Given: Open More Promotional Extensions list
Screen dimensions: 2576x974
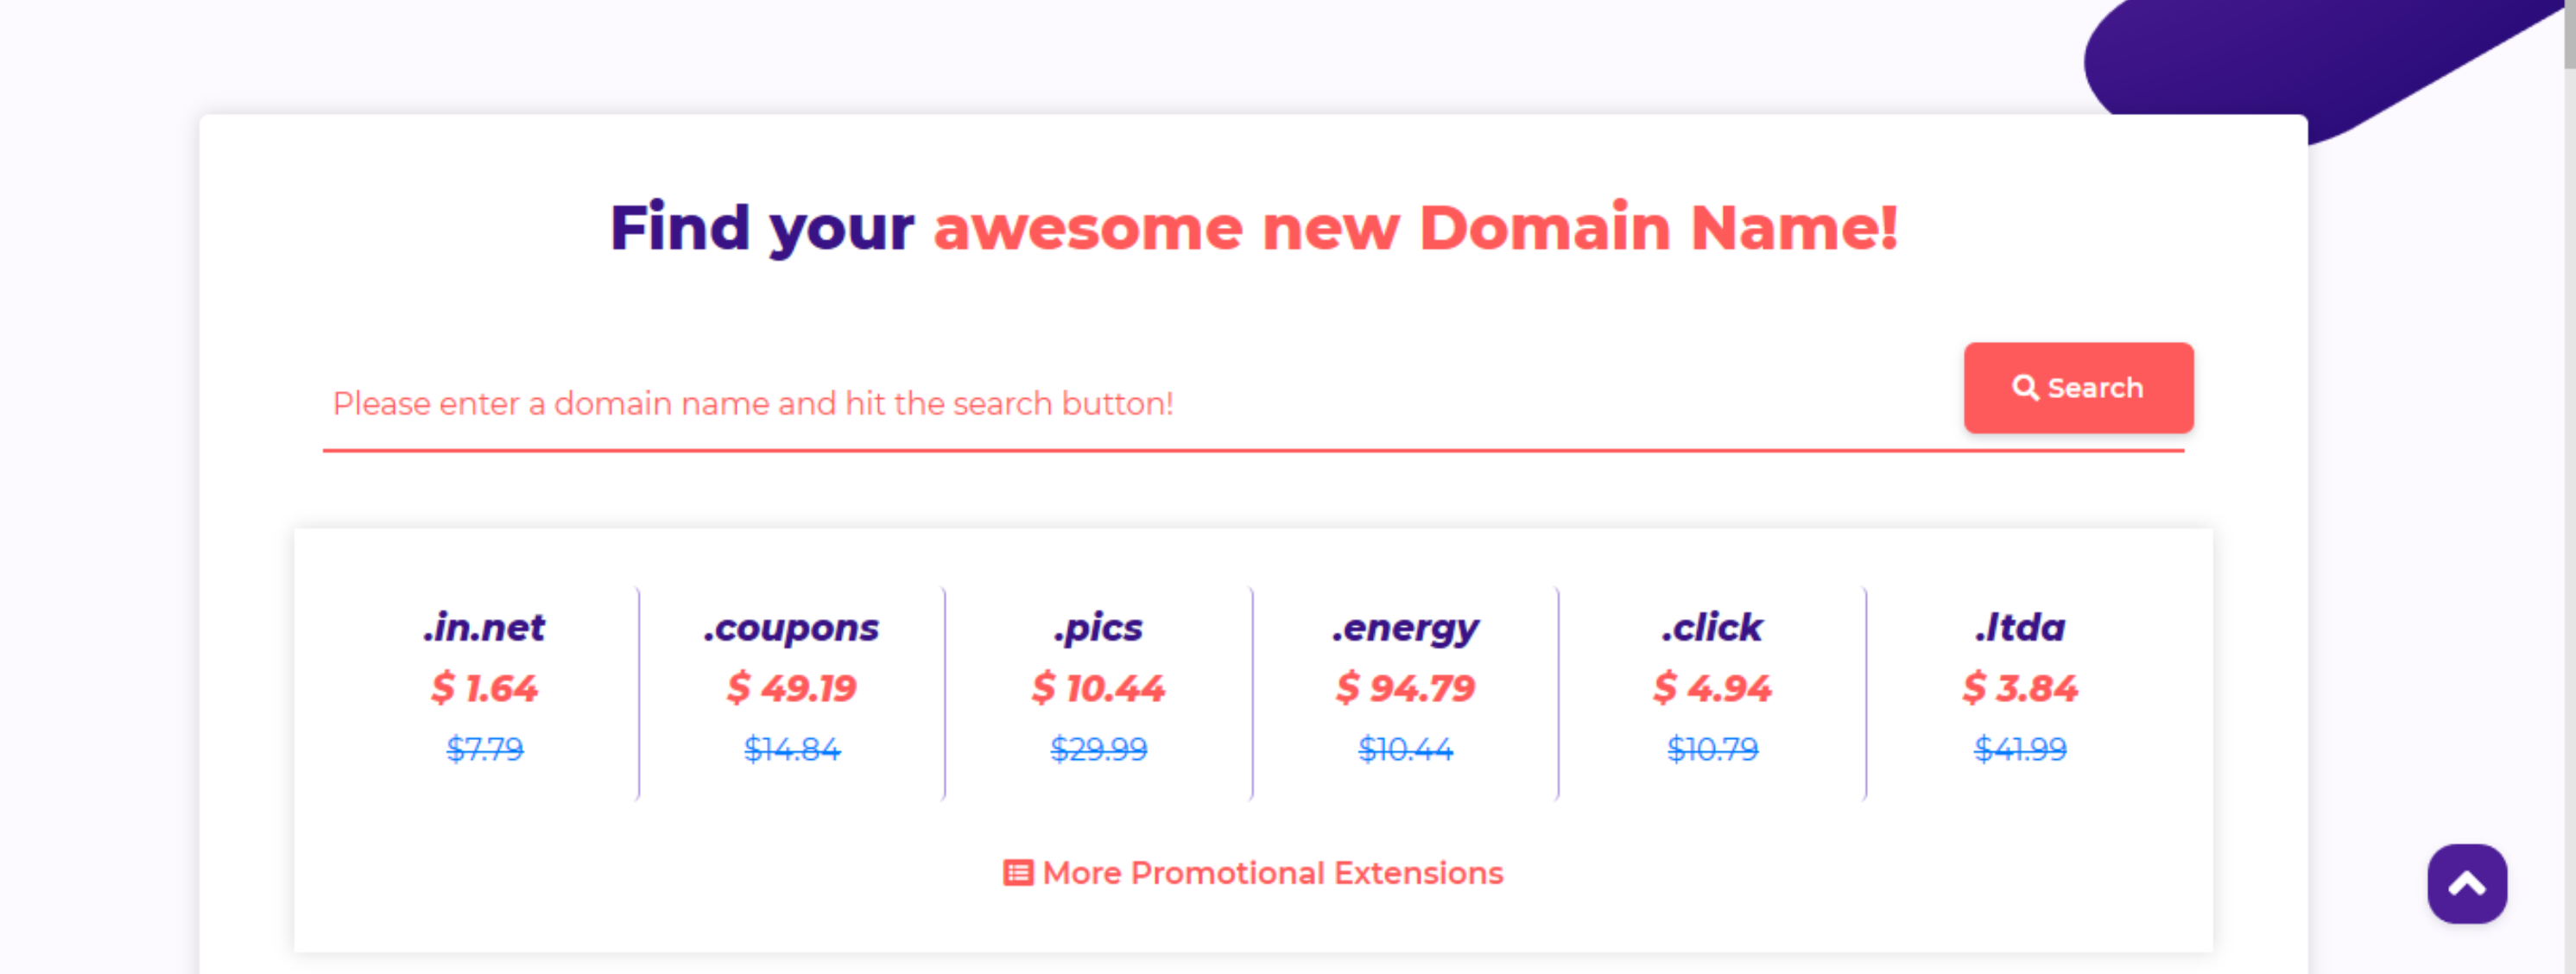Looking at the screenshot, I should click(x=1272, y=873).
